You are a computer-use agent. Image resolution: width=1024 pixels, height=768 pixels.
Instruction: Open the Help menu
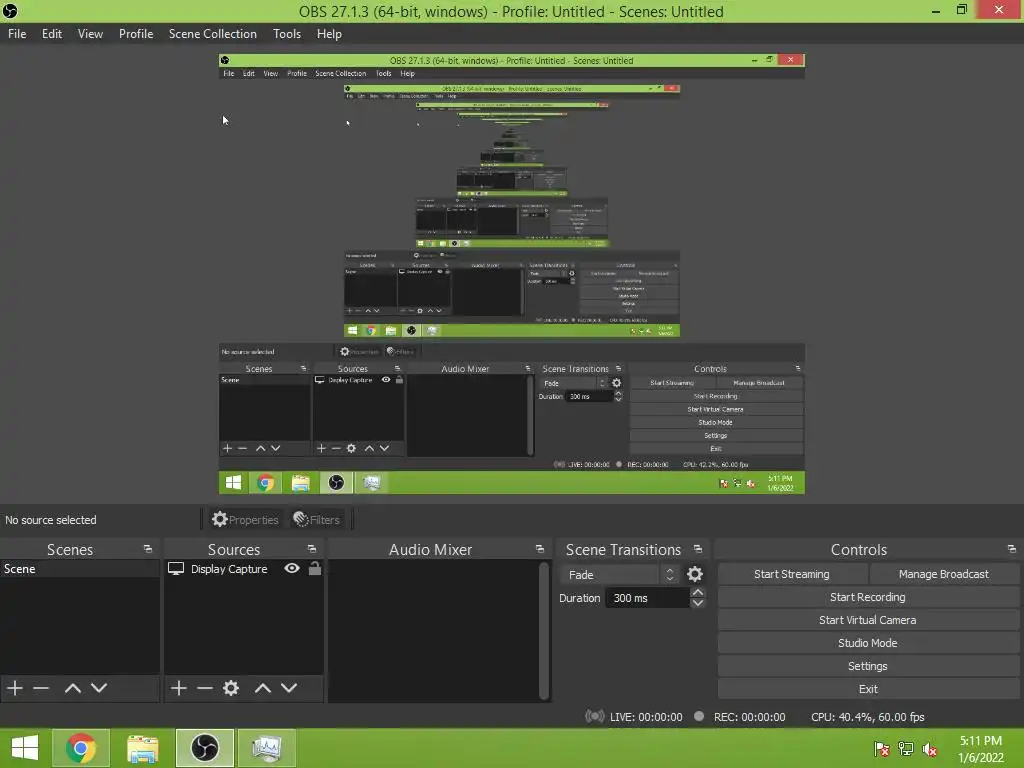click(x=329, y=34)
